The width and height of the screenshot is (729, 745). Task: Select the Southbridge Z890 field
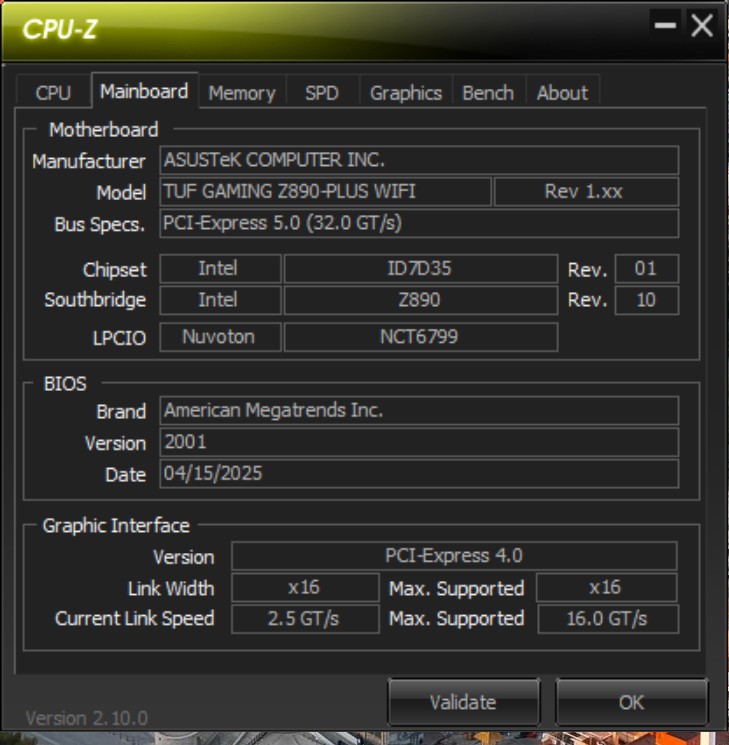(421, 300)
